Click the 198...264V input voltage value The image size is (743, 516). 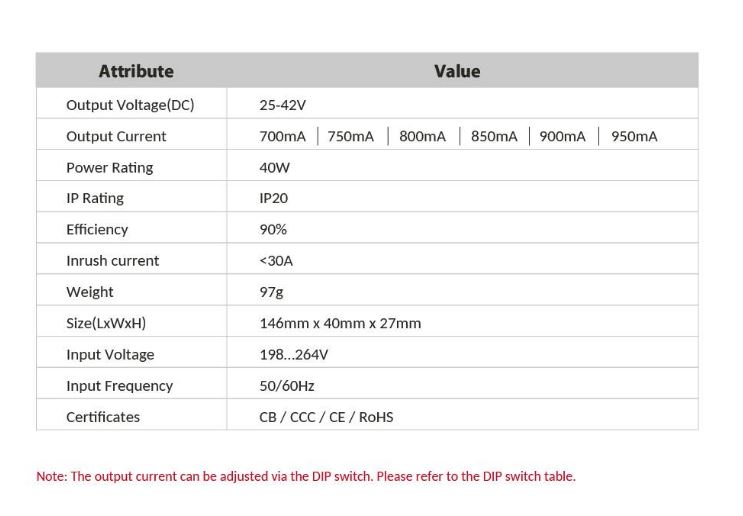pos(294,354)
